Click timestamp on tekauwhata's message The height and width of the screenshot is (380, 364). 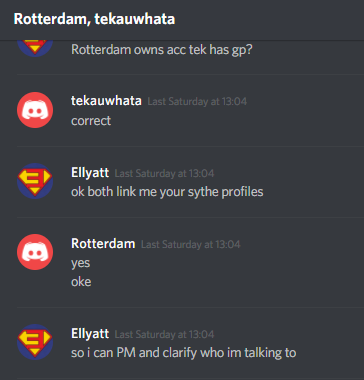coord(197,101)
